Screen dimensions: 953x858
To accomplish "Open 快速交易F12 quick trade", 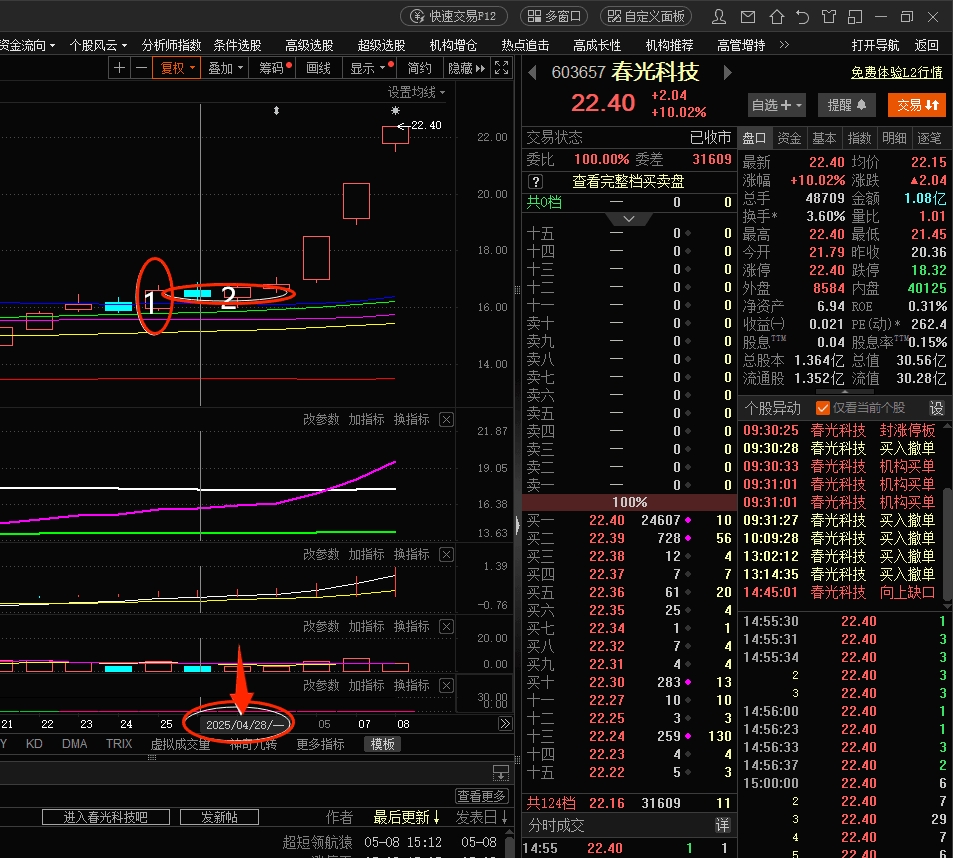I will click(453, 16).
